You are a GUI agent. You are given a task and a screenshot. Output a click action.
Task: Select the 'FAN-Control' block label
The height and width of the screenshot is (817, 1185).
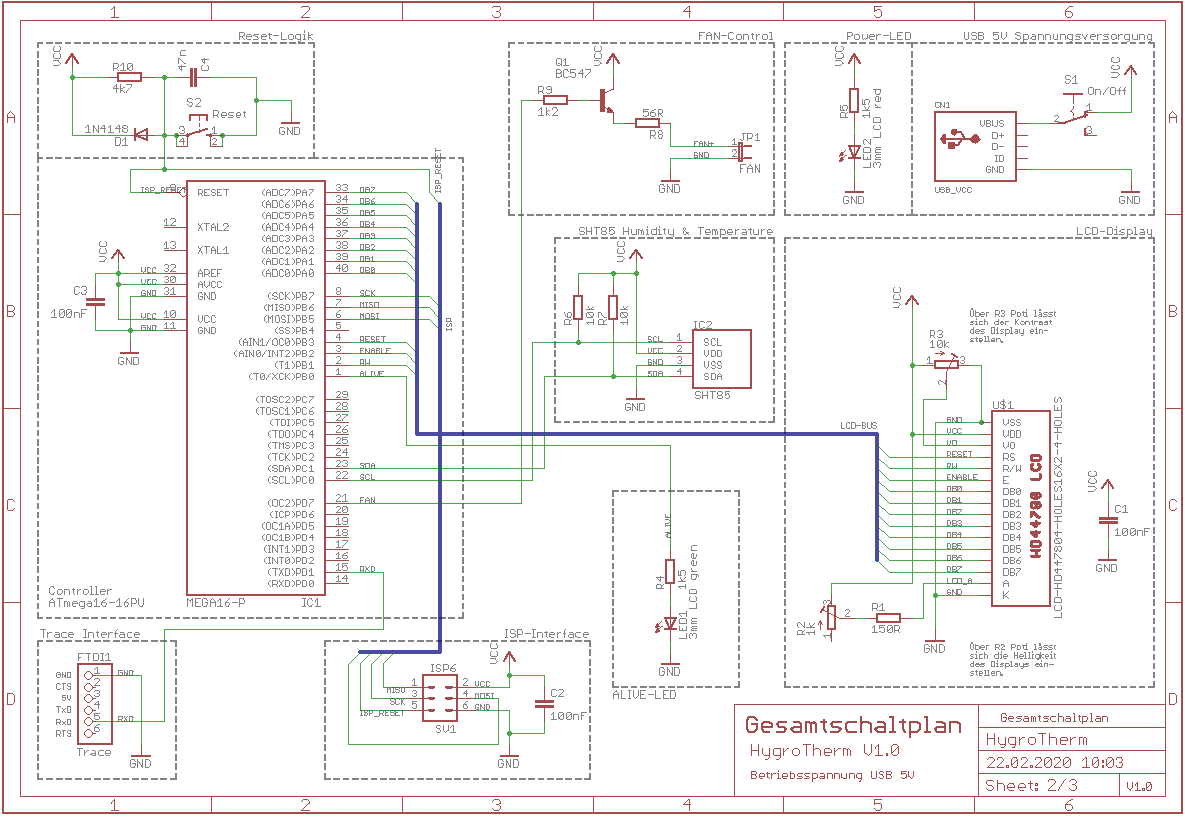click(x=735, y=36)
